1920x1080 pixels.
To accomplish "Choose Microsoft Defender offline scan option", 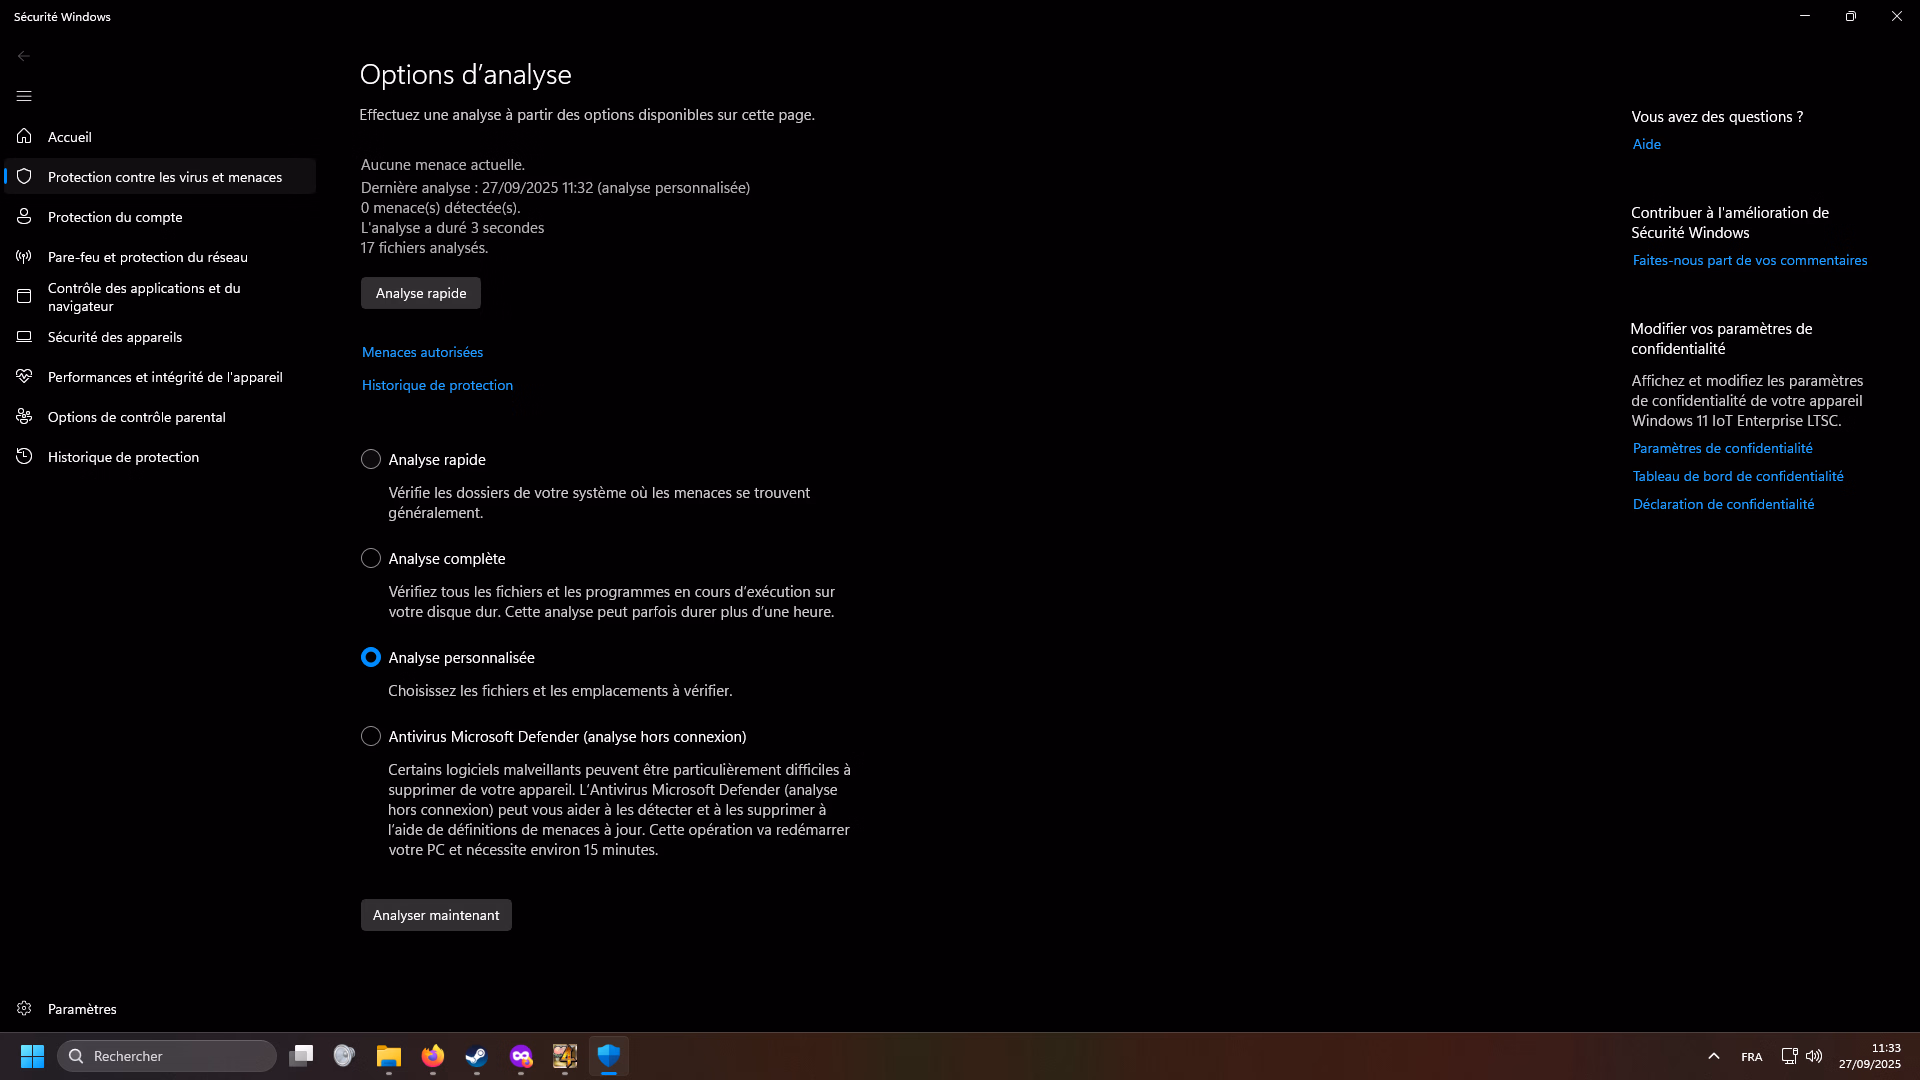I will click(x=371, y=736).
